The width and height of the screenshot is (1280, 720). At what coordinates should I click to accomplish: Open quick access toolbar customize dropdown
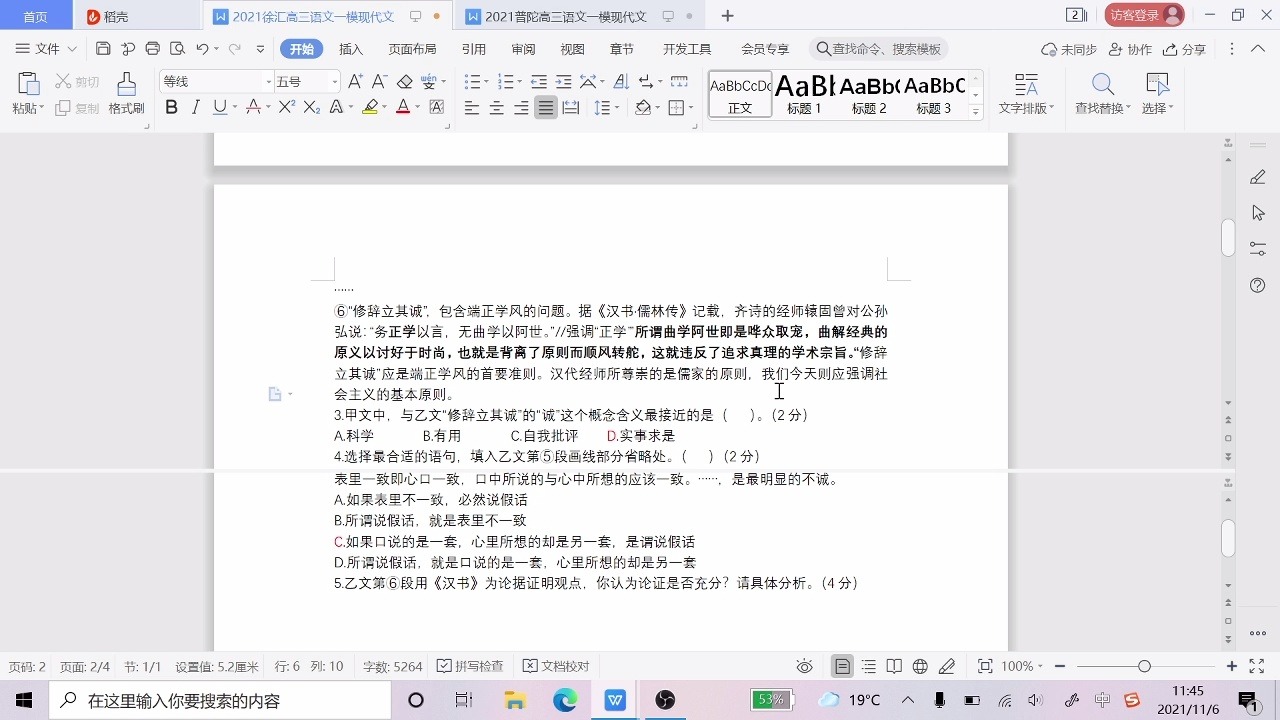point(261,49)
